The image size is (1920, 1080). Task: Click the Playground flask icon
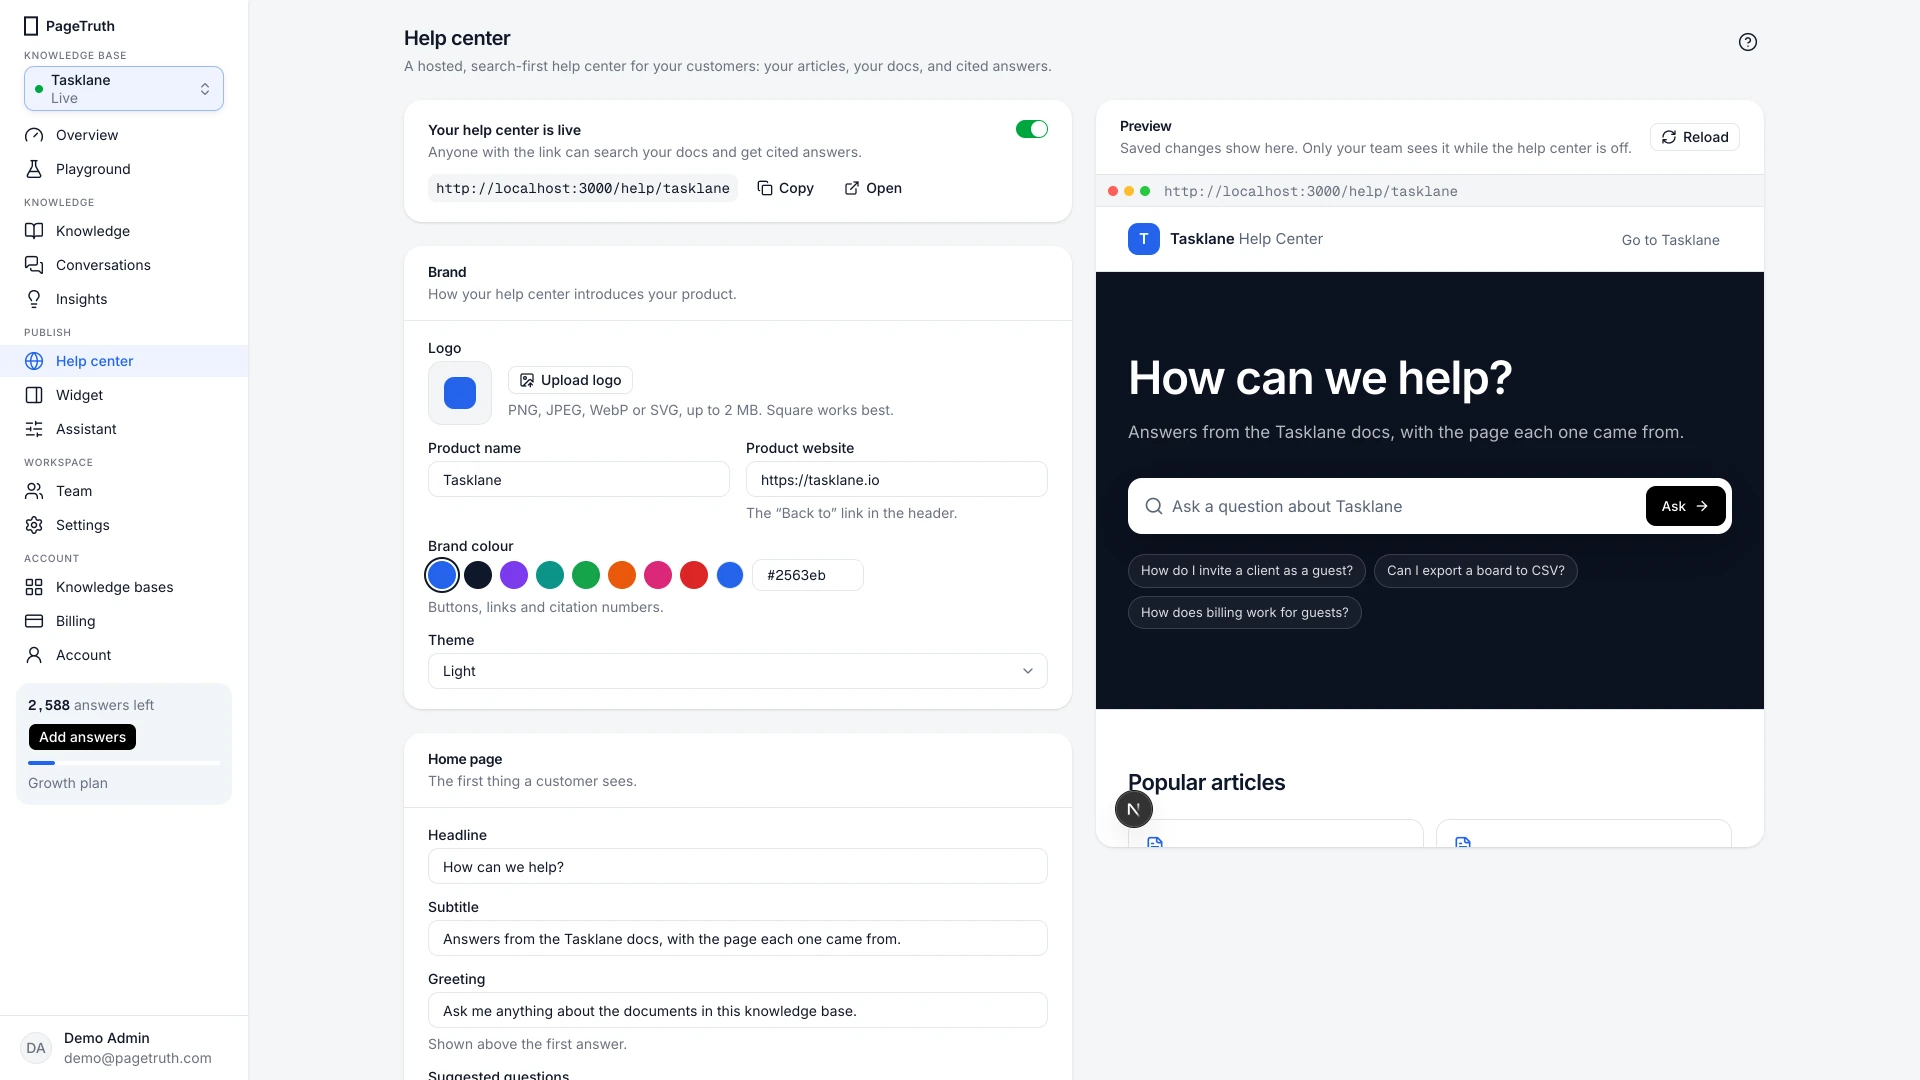tap(34, 169)
